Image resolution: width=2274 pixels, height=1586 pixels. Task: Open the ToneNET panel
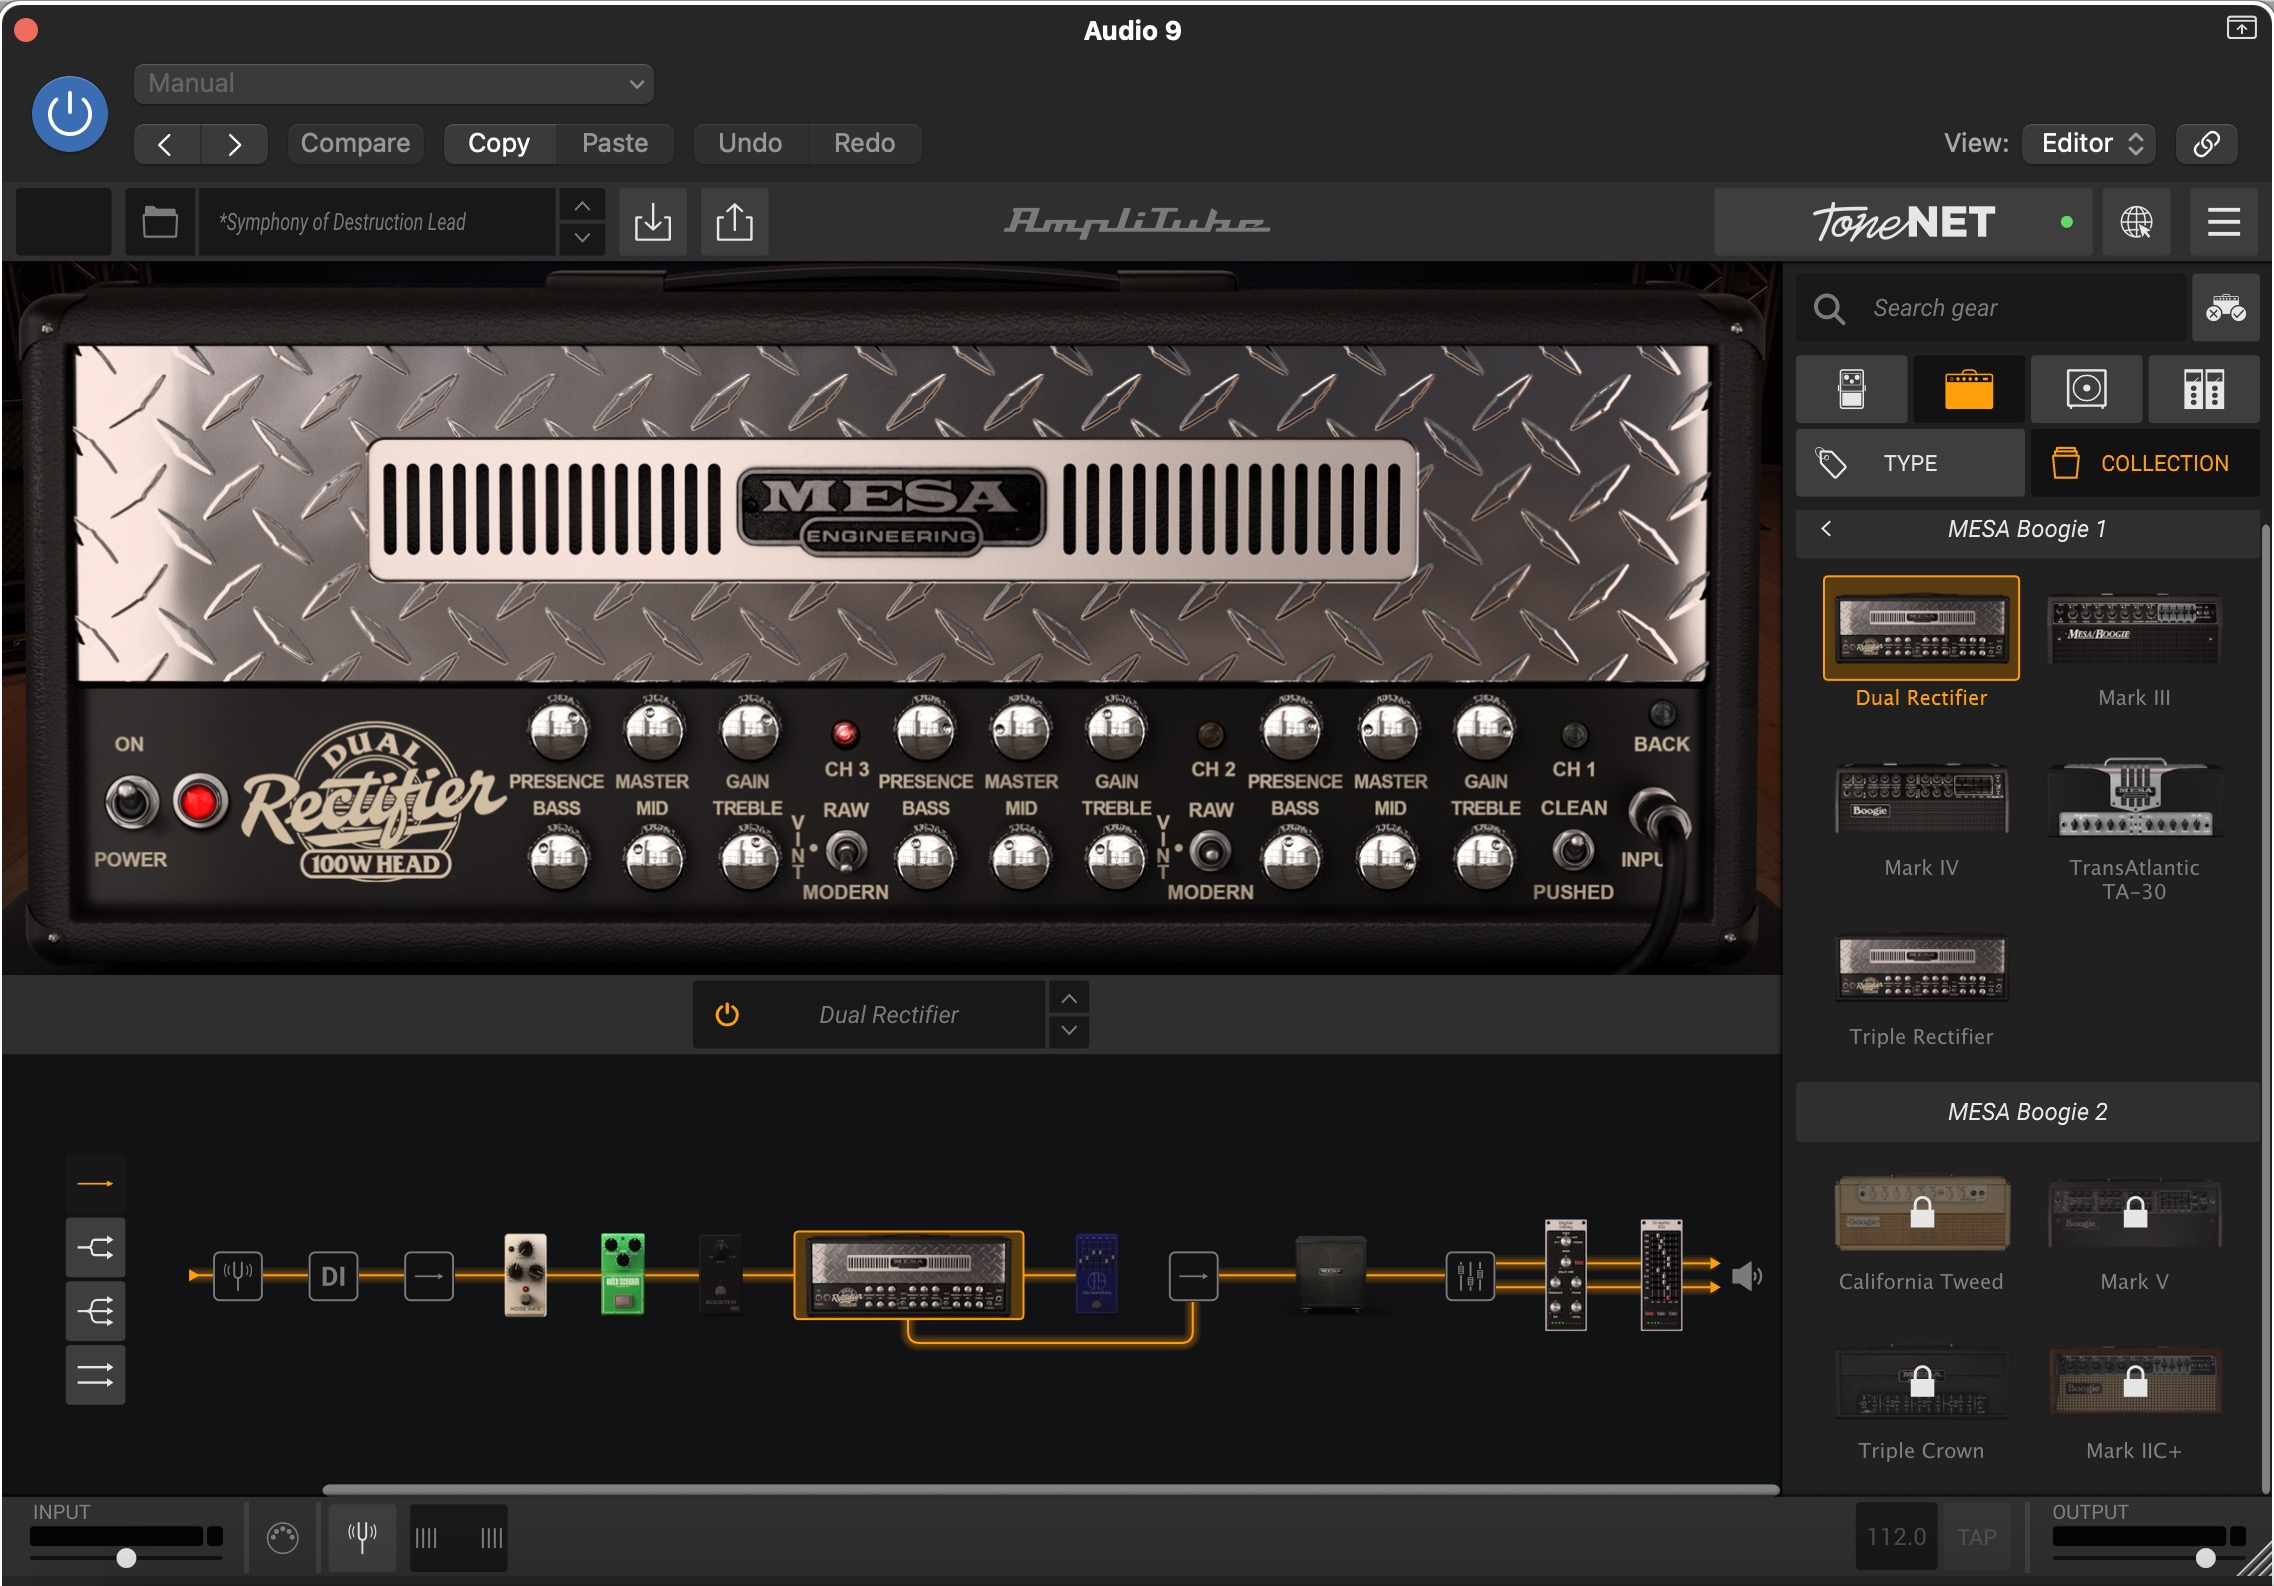pyautogui.click(x=1903, y=222)
